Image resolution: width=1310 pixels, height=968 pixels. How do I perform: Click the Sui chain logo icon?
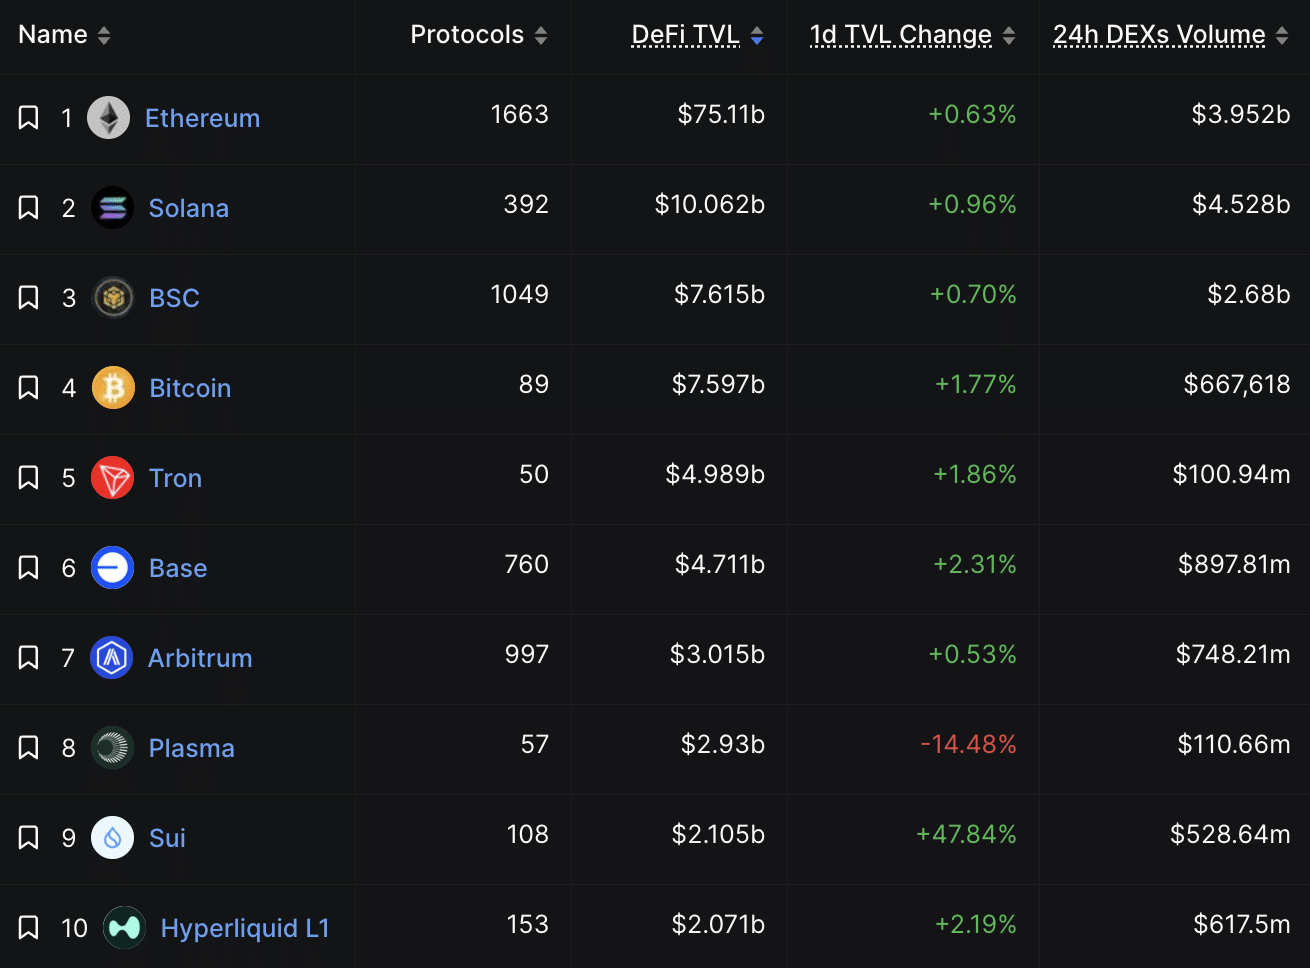tap(113, 838)
